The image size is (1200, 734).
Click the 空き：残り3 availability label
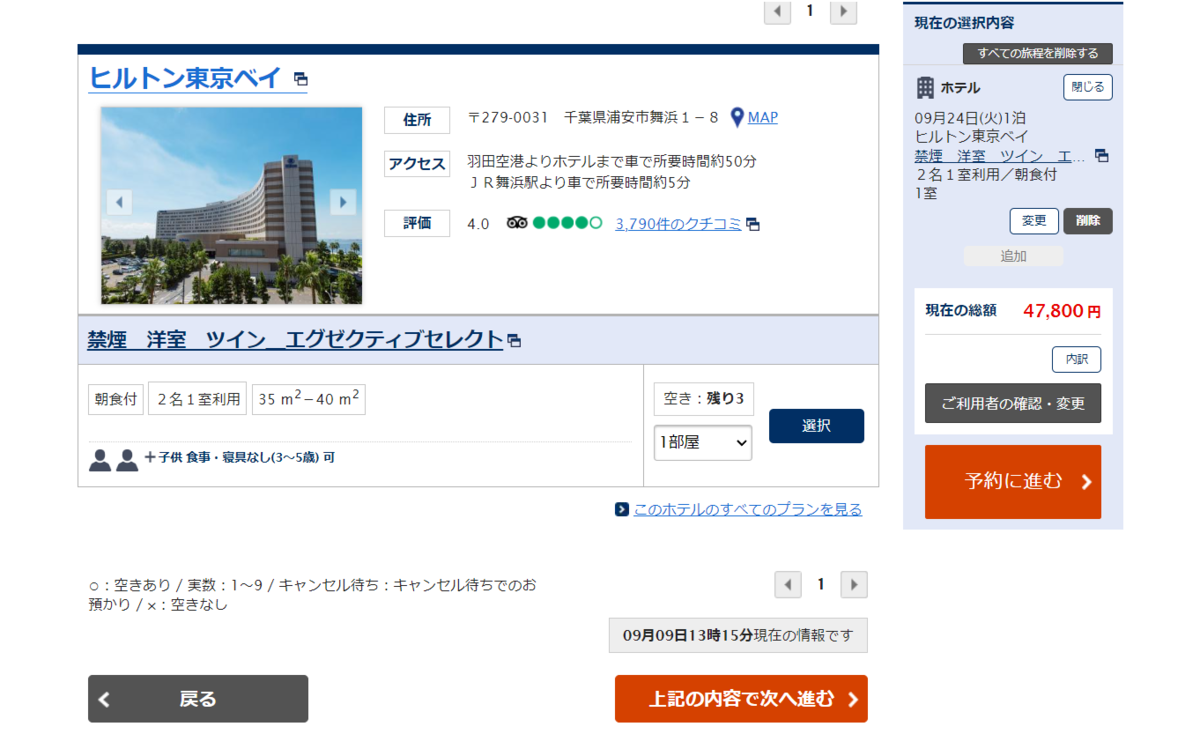pos(704,398)
